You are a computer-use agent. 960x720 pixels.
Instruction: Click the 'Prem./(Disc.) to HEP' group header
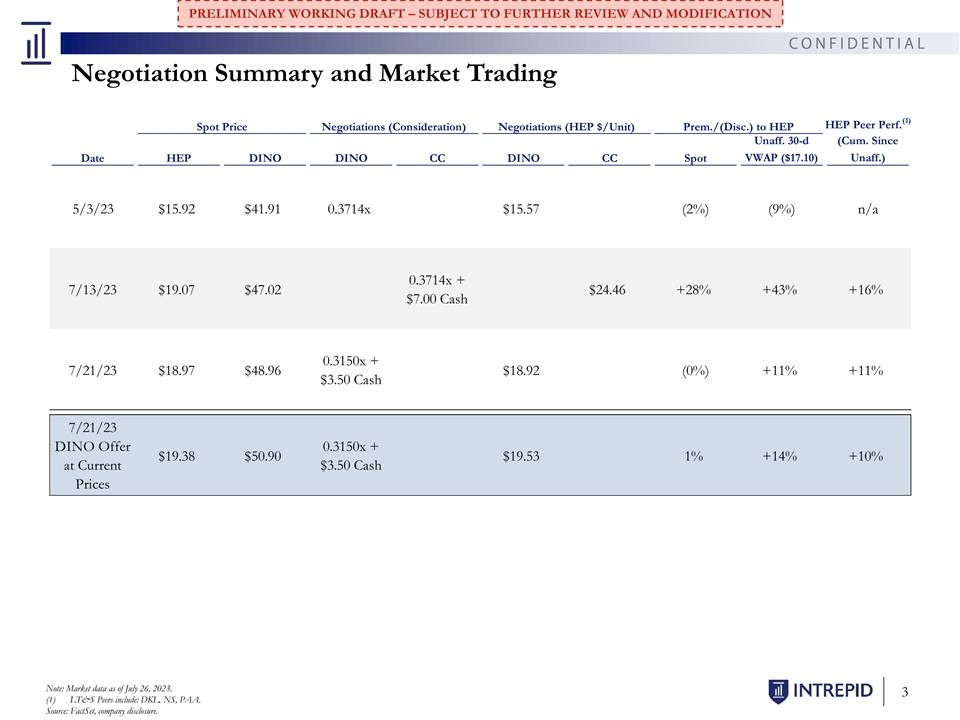coord(738,127)
